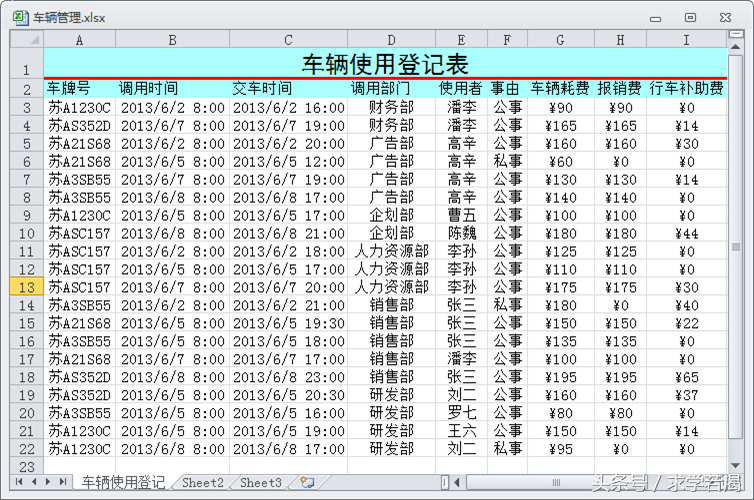
Task: Click the vertical scrollbar thumb
Action: [x=735, y=247]
